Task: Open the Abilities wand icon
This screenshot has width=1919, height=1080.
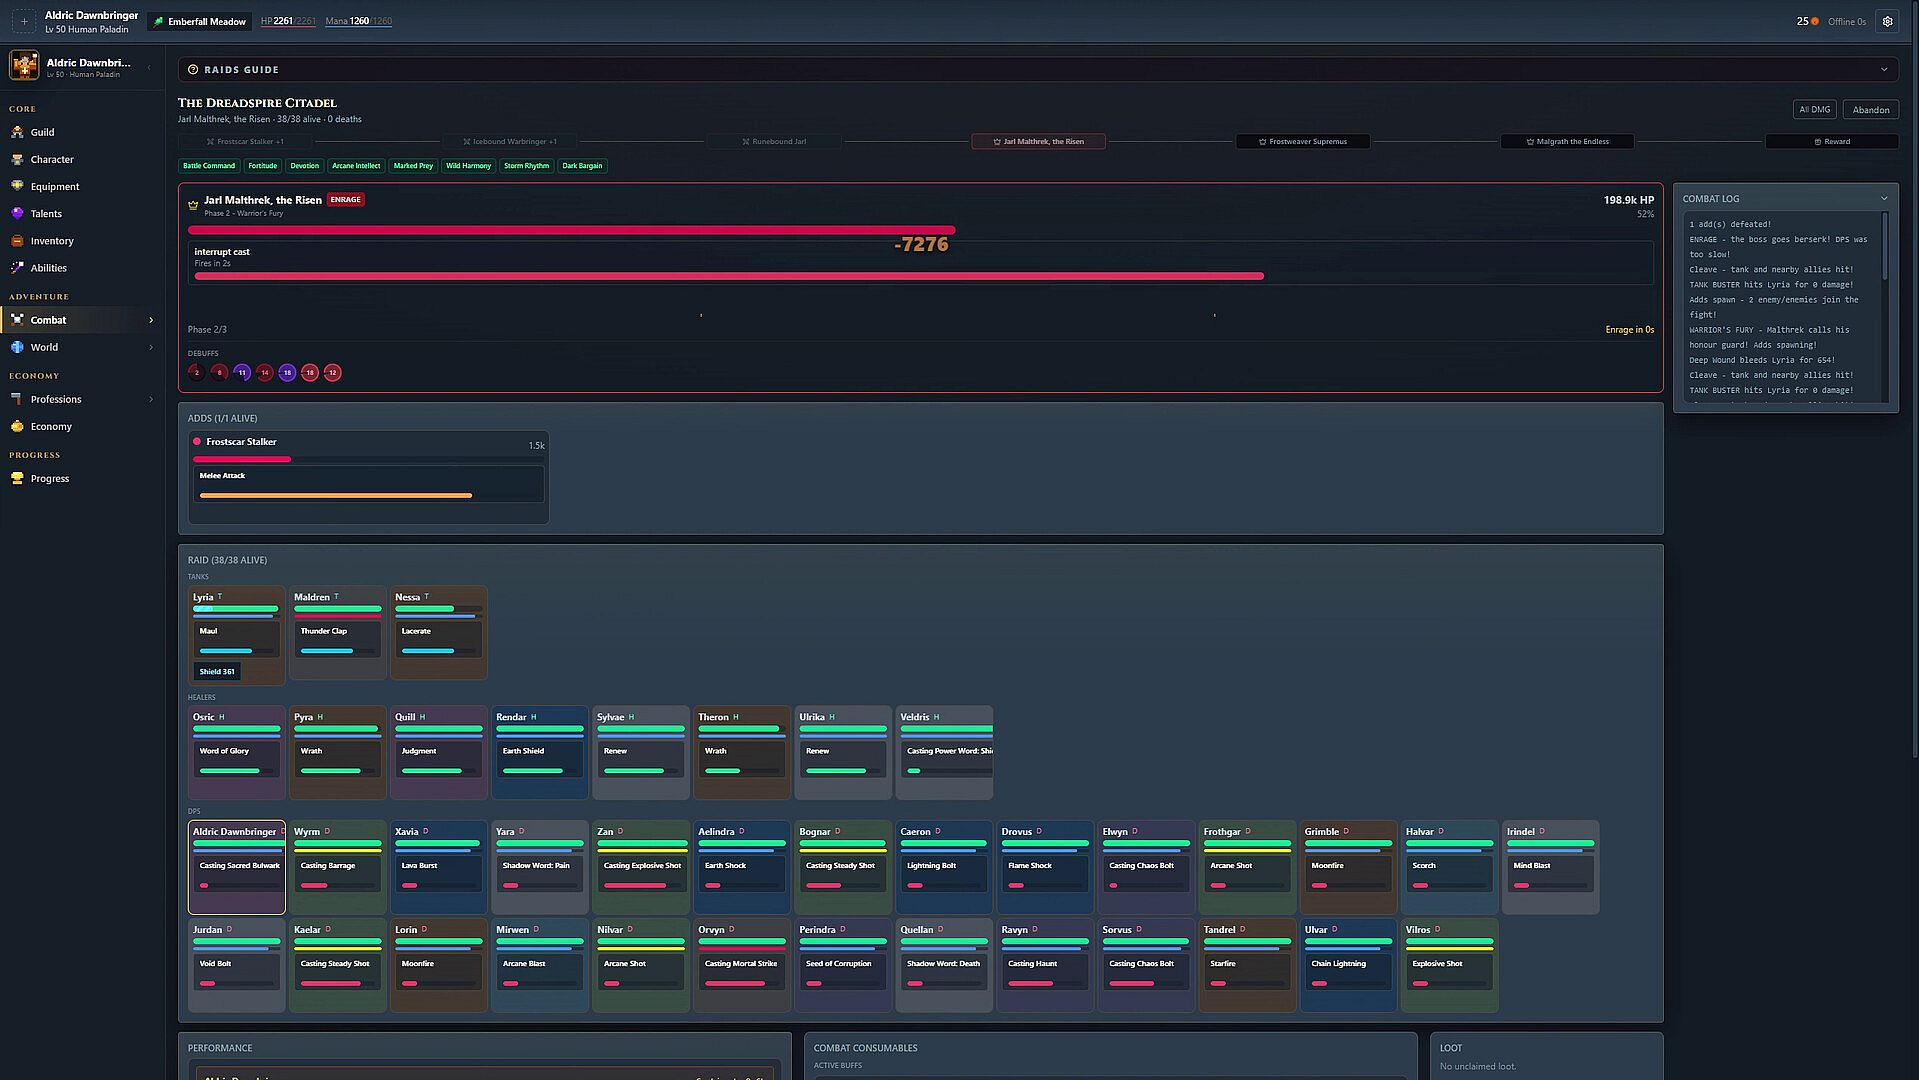Action: [x=17, y=267]
